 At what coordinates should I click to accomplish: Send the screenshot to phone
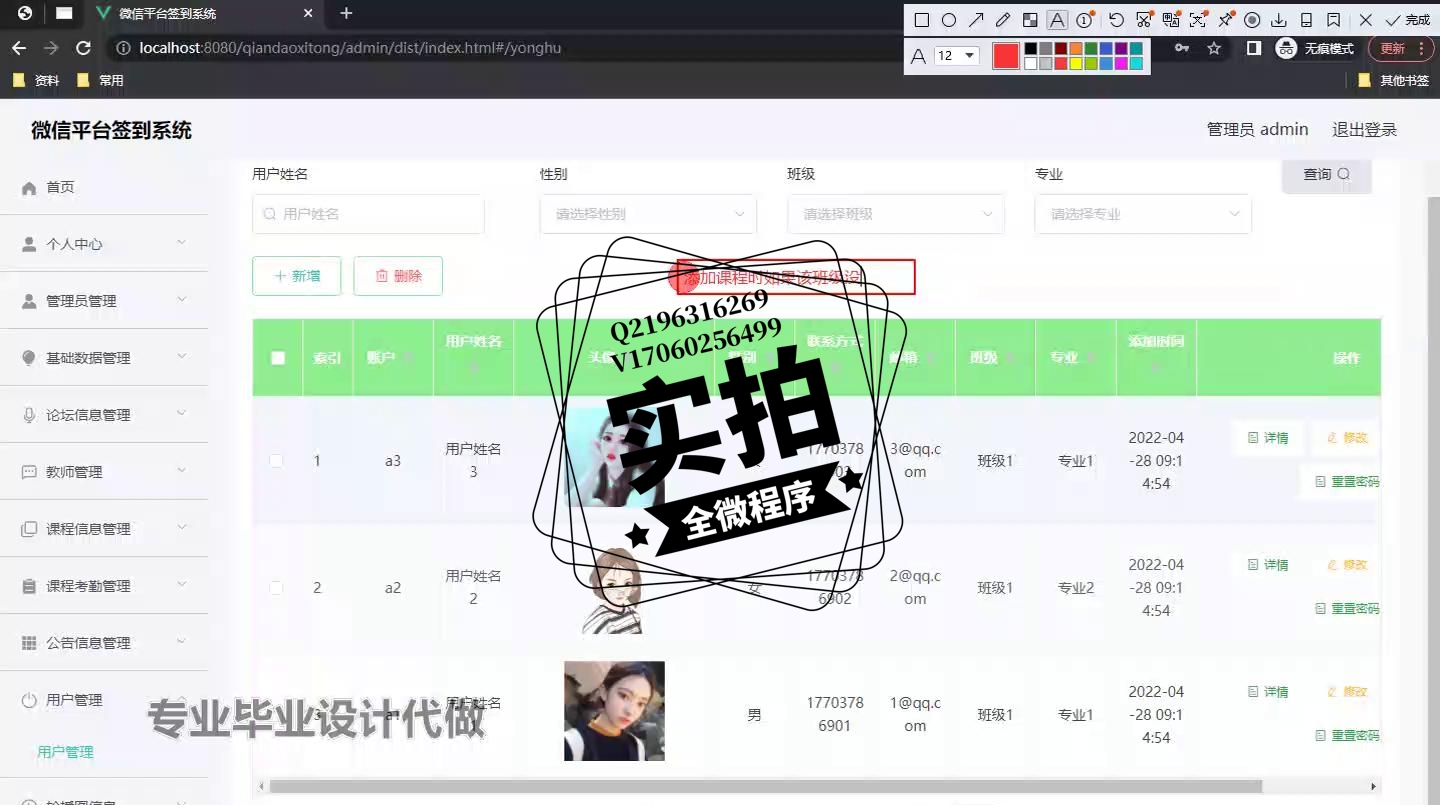click(1306, 20)
